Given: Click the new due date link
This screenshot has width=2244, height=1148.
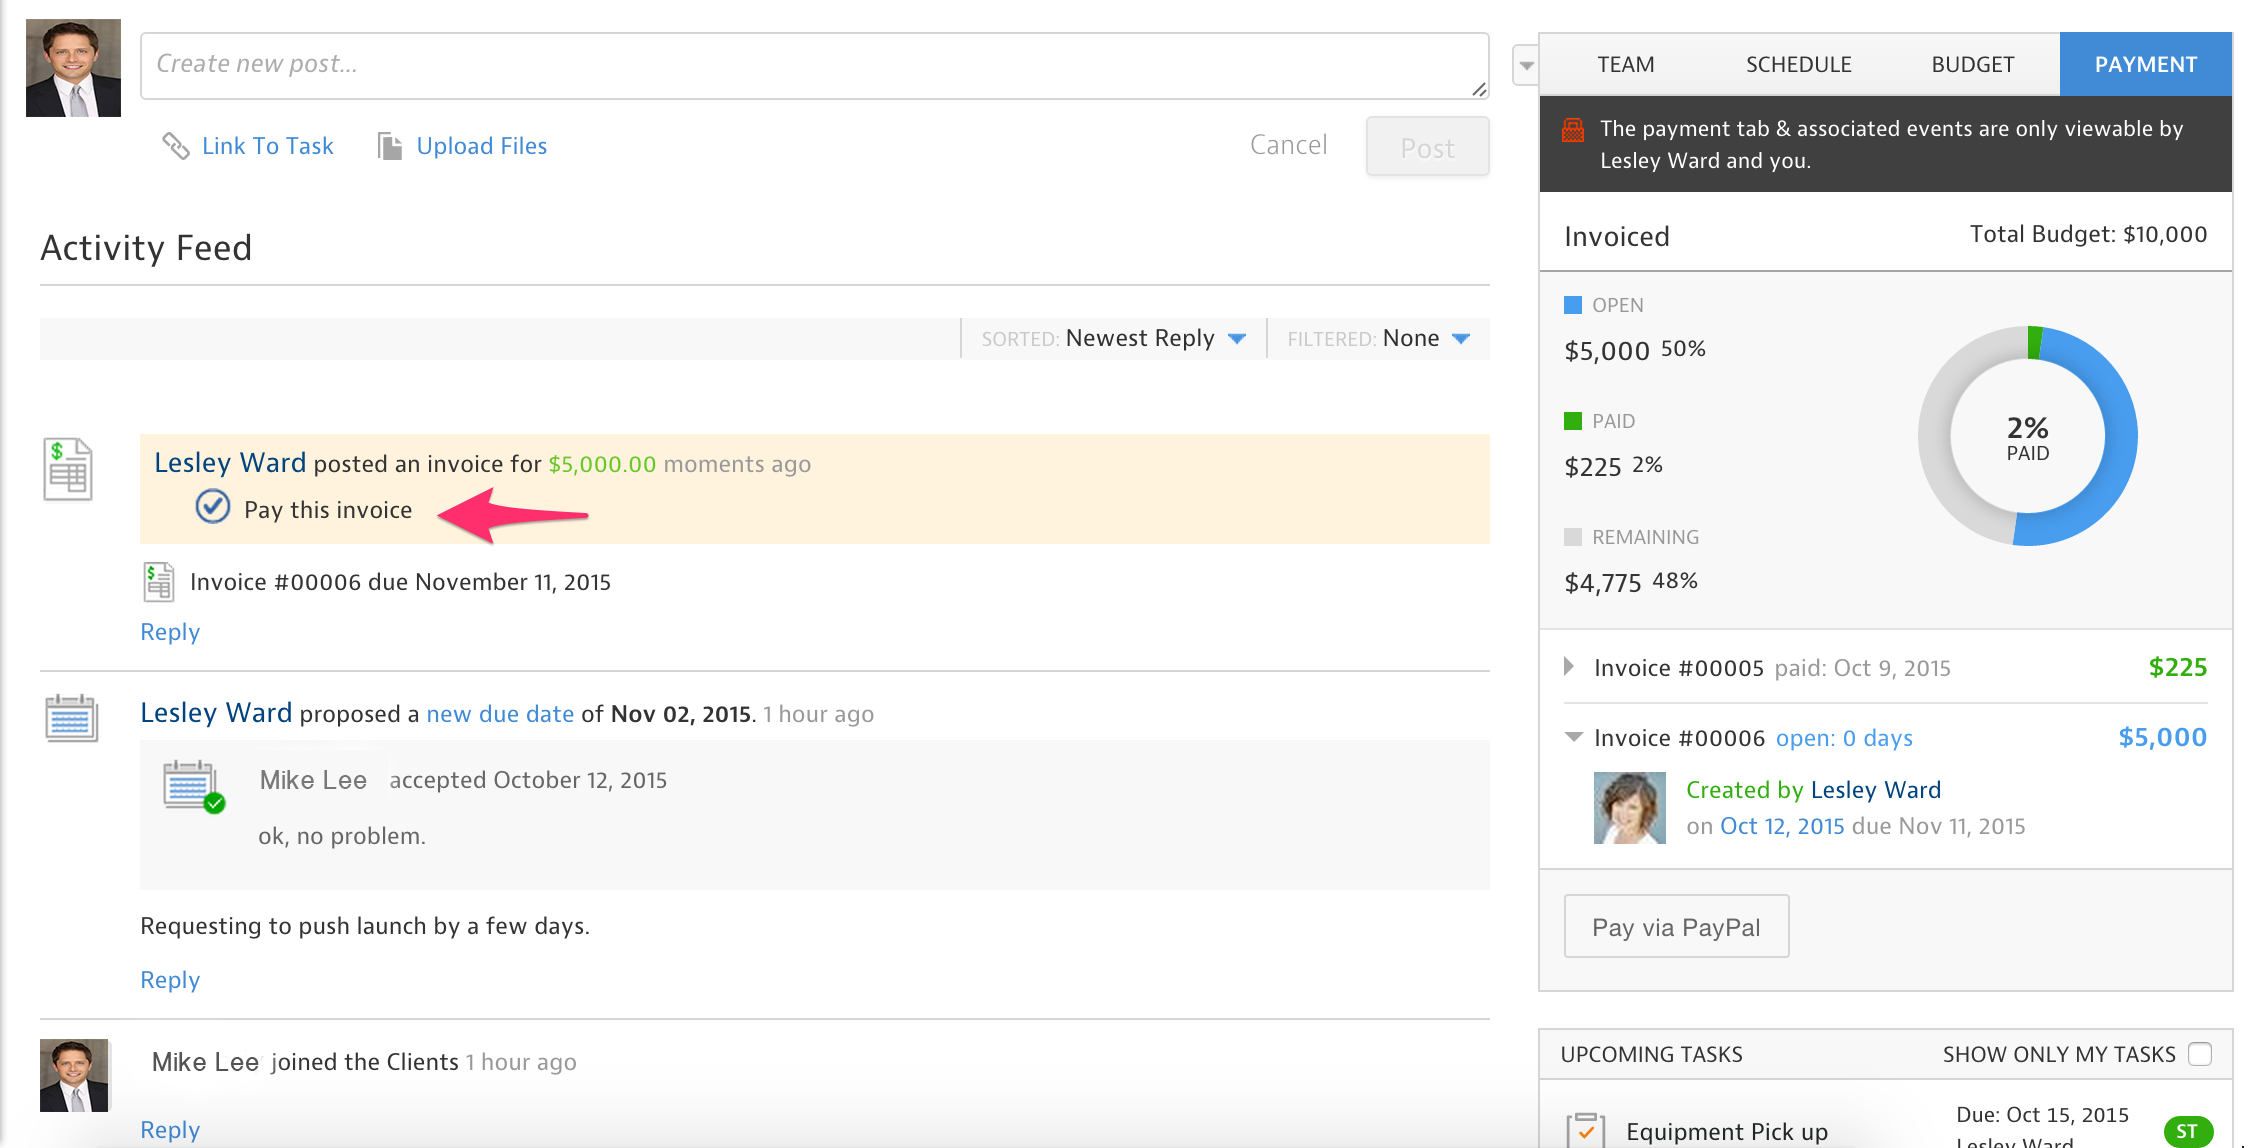Looking at the screenshot, I should pyautogui.click(x=500, y=714).
